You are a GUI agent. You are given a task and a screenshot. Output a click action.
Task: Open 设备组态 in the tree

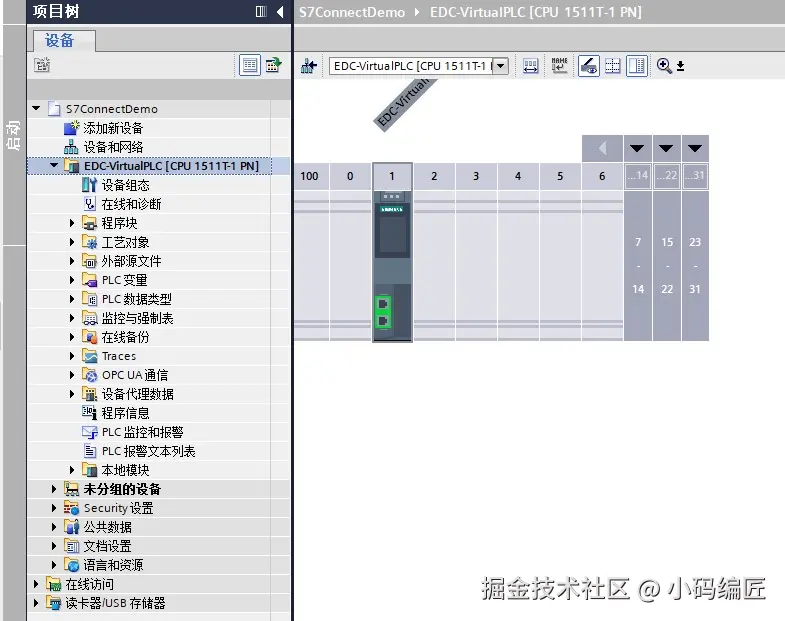click(126, 185)
